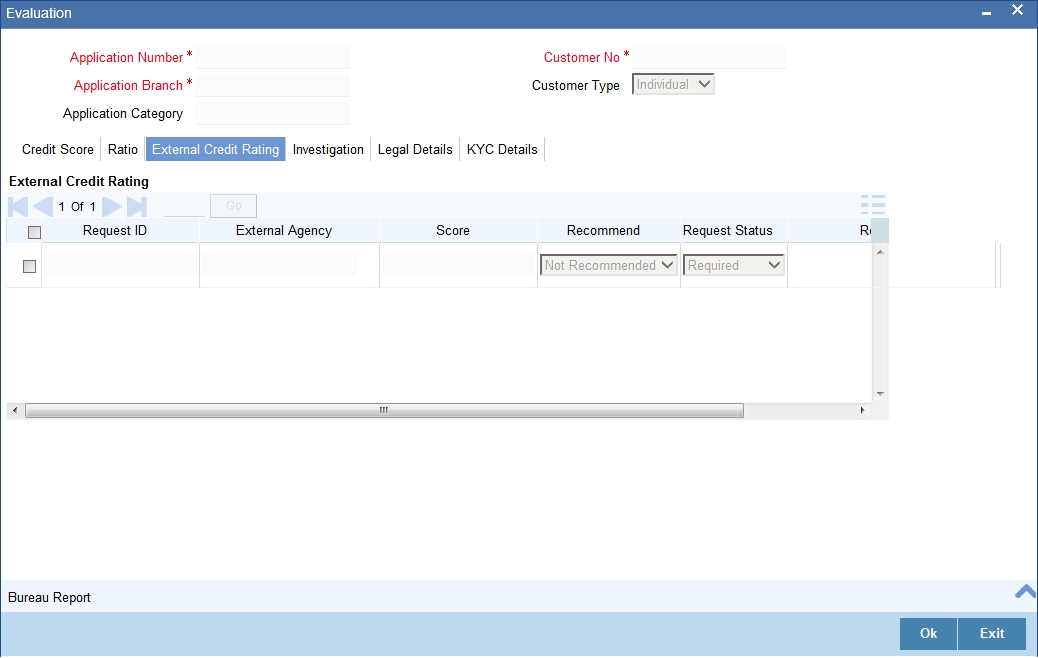Switch to Credit Score tab
The width and height of the screenshot is (1038, 658).
tap(58, 150)
